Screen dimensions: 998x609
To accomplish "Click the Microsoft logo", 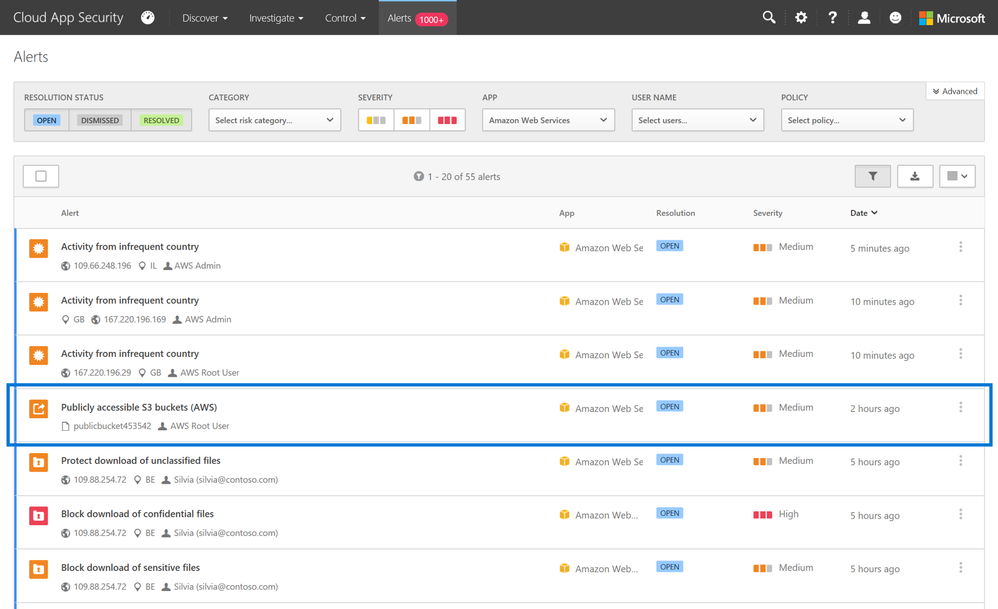I will click(952, 18).
